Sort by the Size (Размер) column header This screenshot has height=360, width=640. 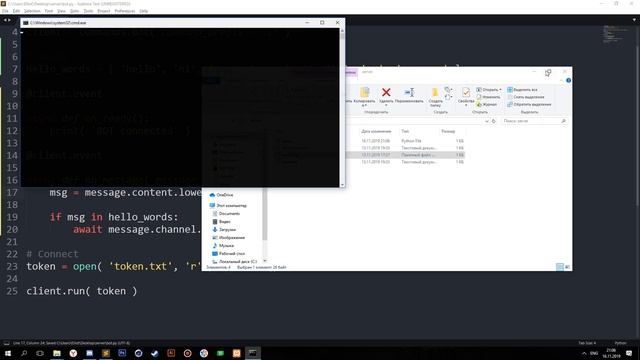click(x=448, y=131)
